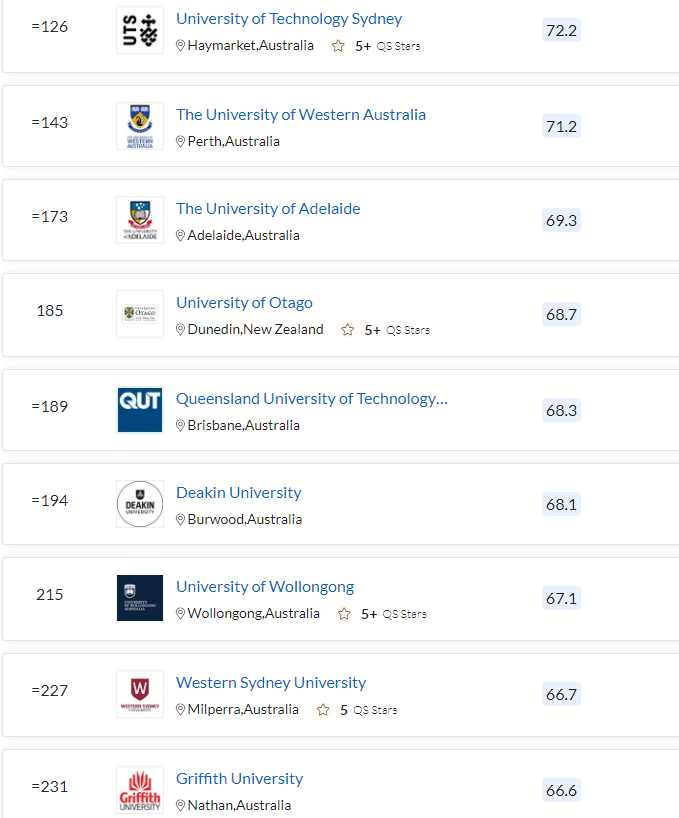The width and height of the screenshot is (679, 818).
Task: Click the location pin icon next to Perth
Action: coord(180,141)
